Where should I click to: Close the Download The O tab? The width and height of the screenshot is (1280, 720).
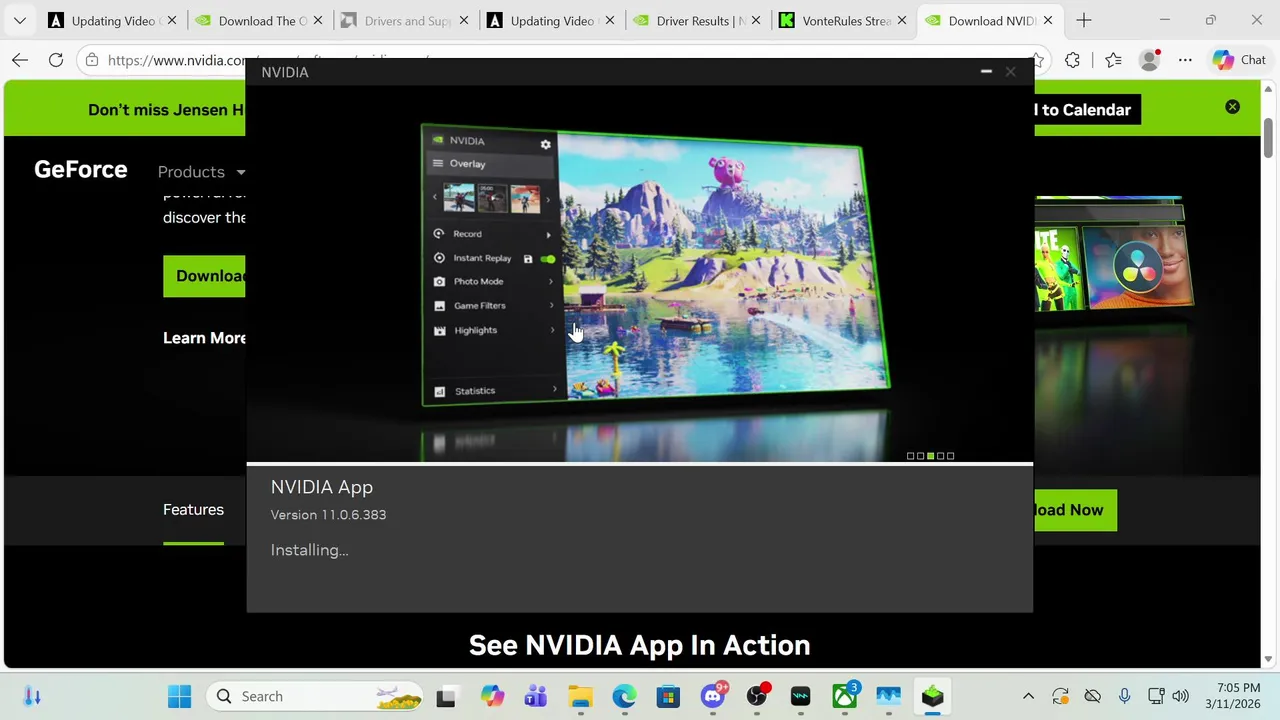point(317,20)
